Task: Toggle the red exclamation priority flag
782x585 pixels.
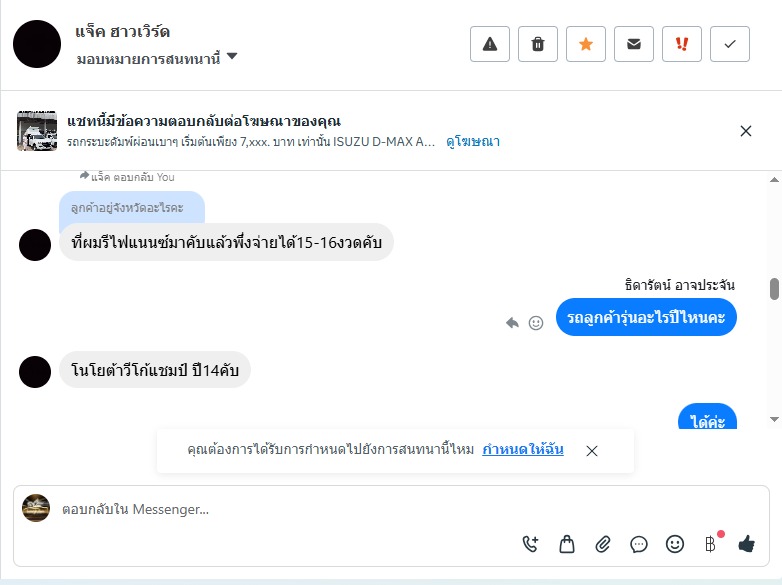Action: [682, 44]
